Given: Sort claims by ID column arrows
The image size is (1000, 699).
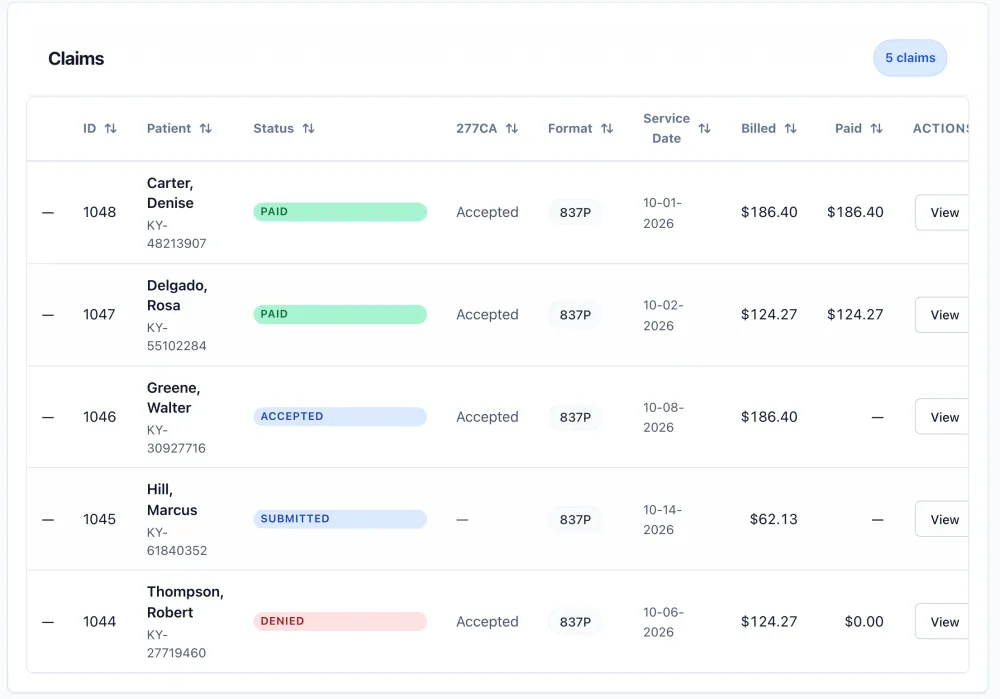Looking at the screenshot, I should point(111,128).
